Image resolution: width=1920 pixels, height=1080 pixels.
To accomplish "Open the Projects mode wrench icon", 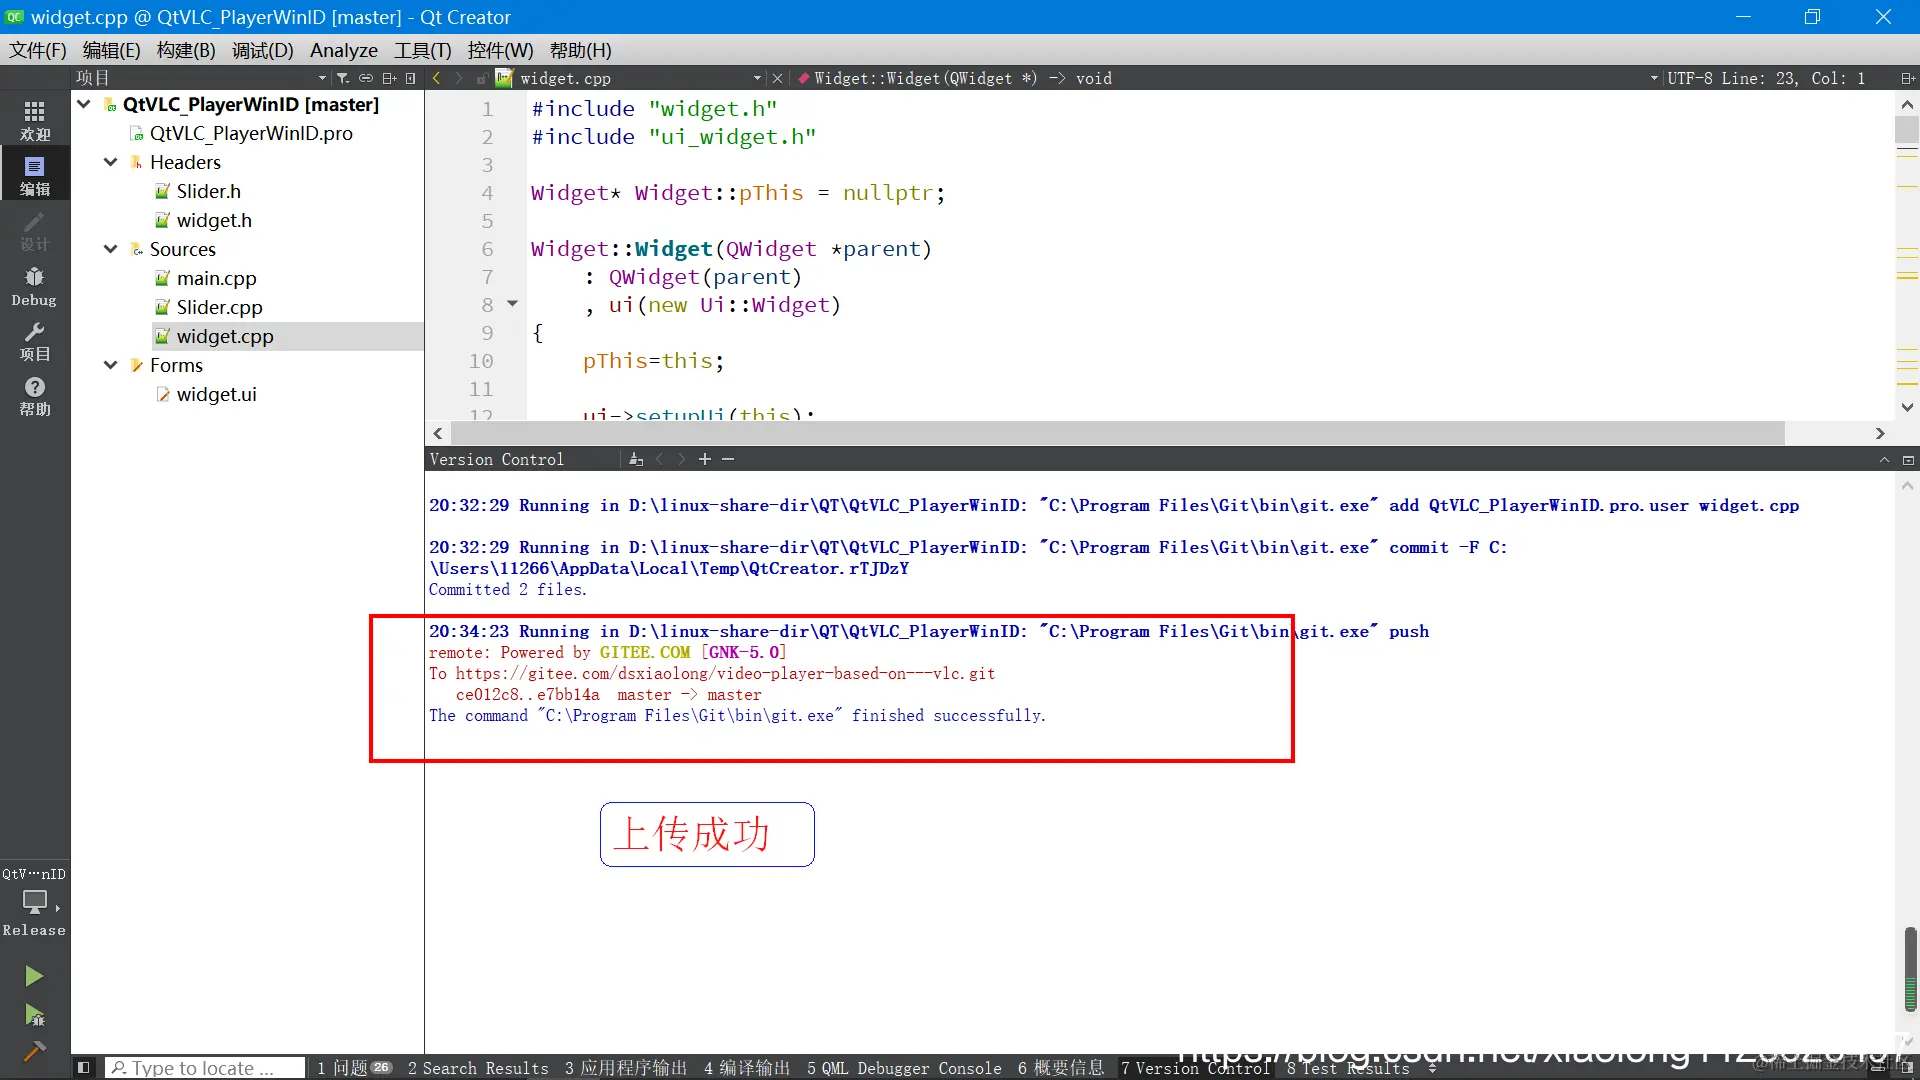I will (x=34, y=341).
